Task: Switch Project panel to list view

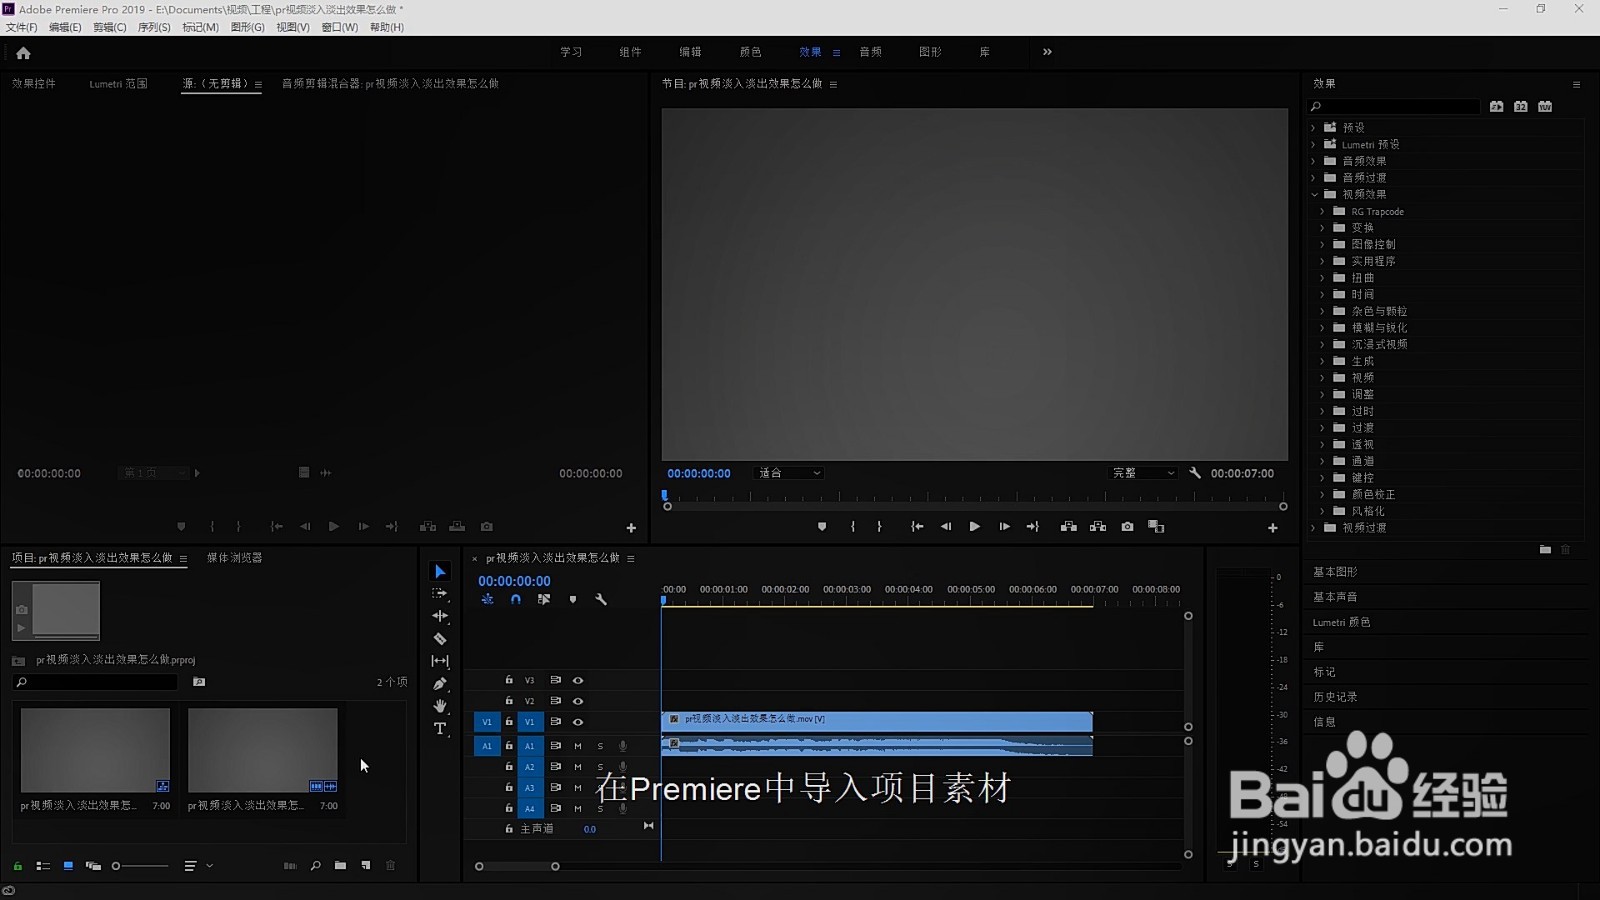Action: pos(43,866)
